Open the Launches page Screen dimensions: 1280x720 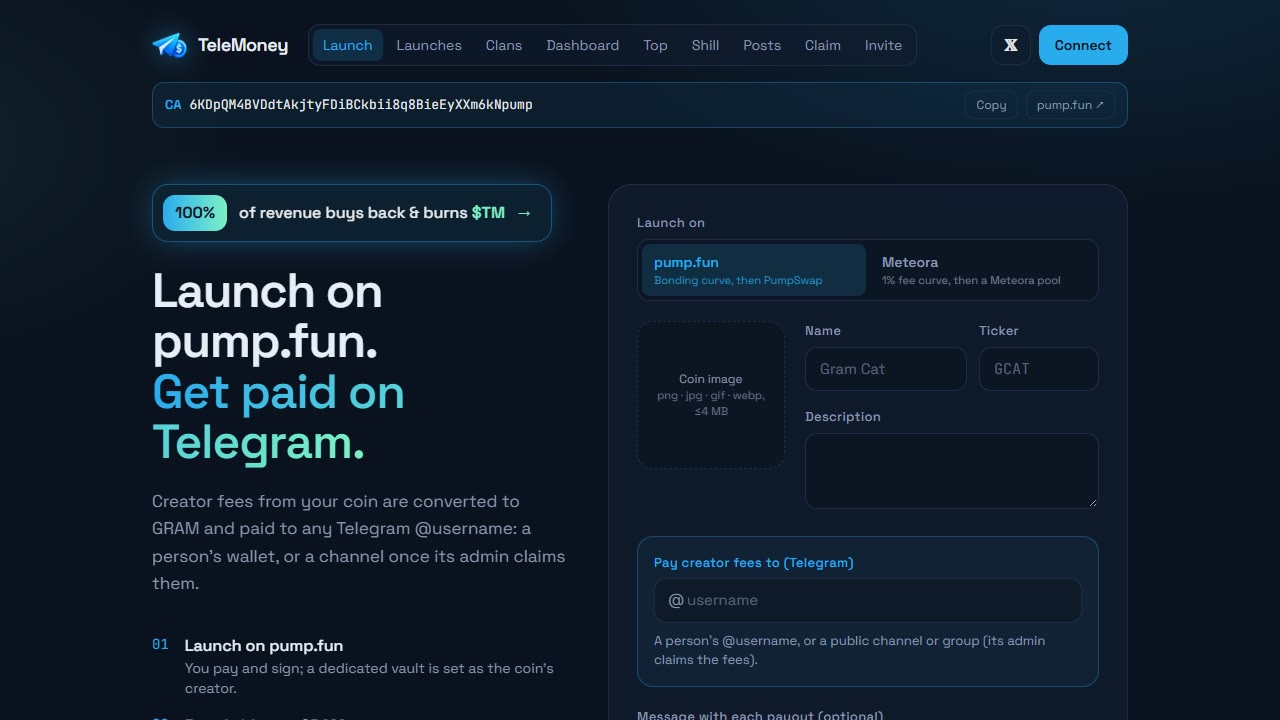click(x=429, y=45)
